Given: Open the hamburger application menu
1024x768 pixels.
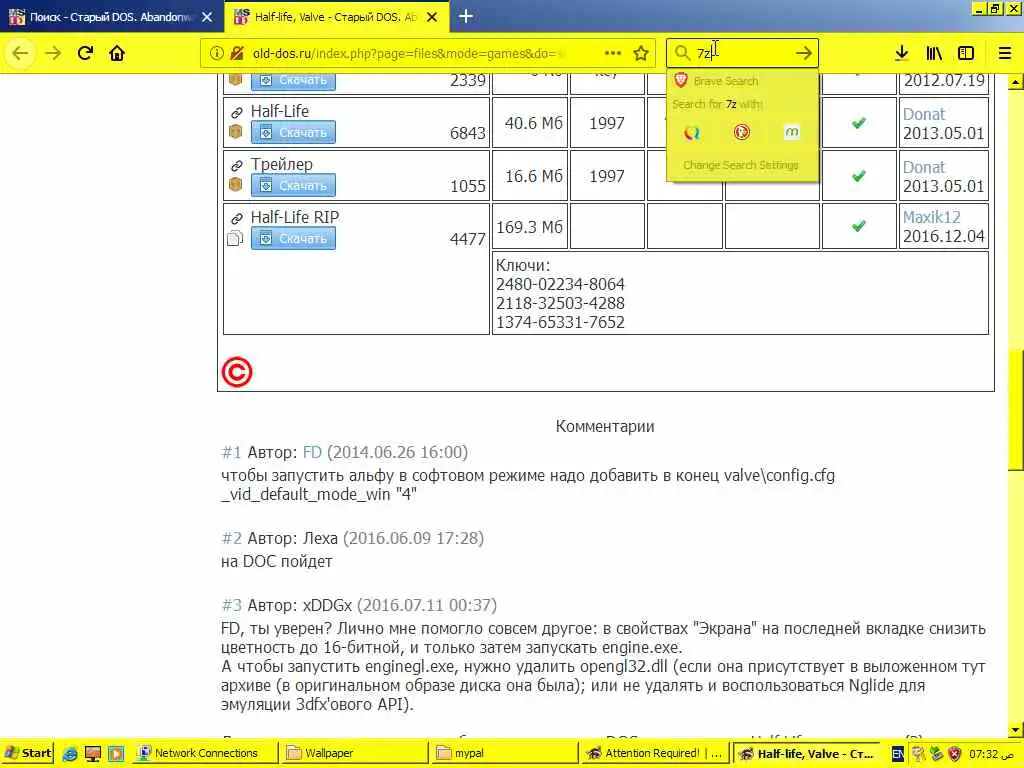Looking at the screenshot, I should (1005, 53).
